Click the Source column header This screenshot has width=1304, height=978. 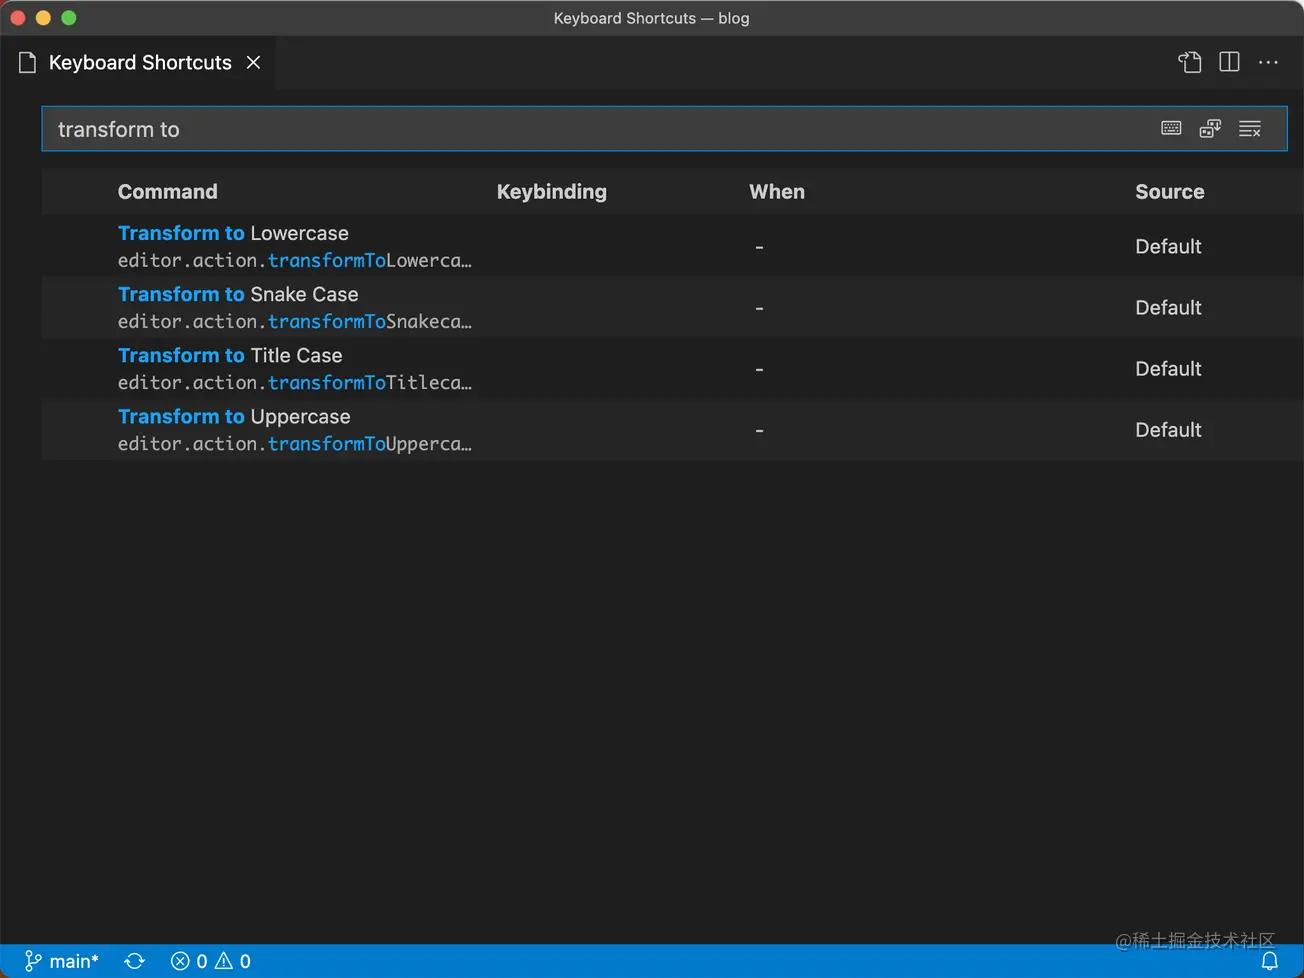click(x=1169, y=192)
